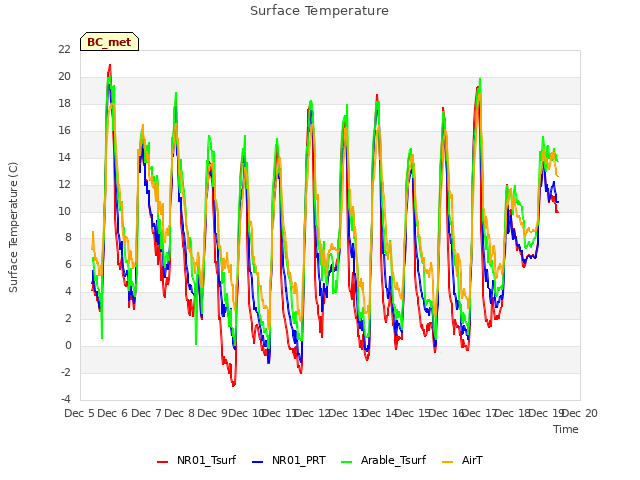This screenshot has height=480, width=640.
Task: Click the Dec 8 x-axis tick label
Action: [x=180, y=413]
